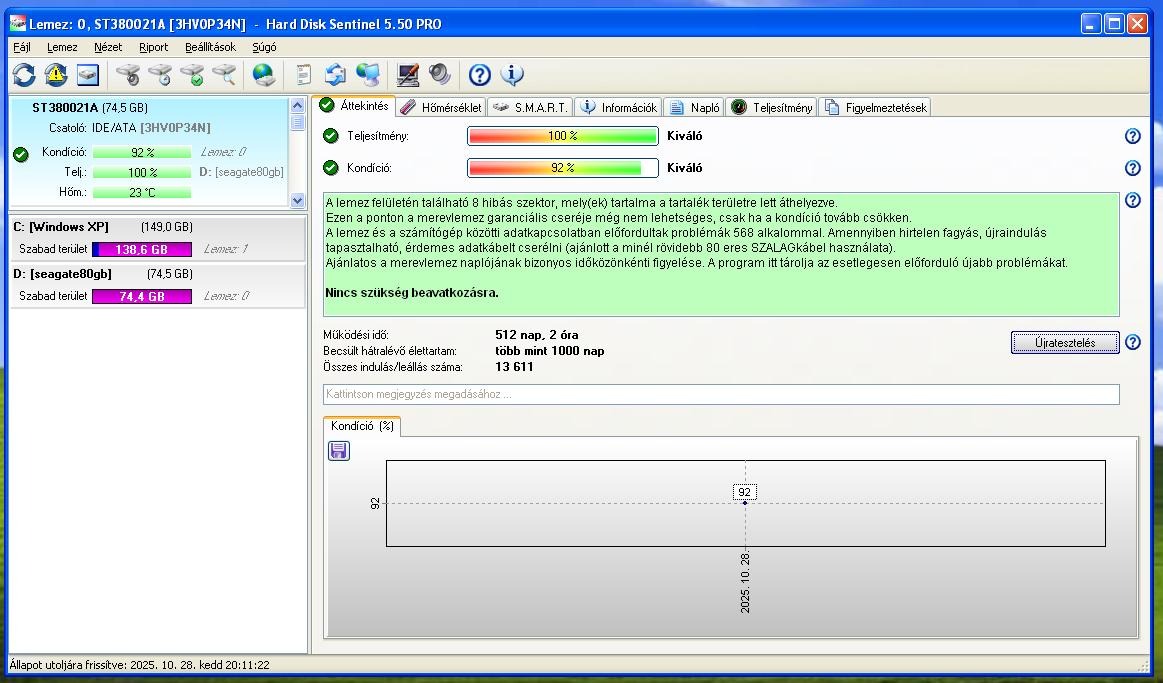Switch to the Hőmérséklet tab

tap(441, 108)
